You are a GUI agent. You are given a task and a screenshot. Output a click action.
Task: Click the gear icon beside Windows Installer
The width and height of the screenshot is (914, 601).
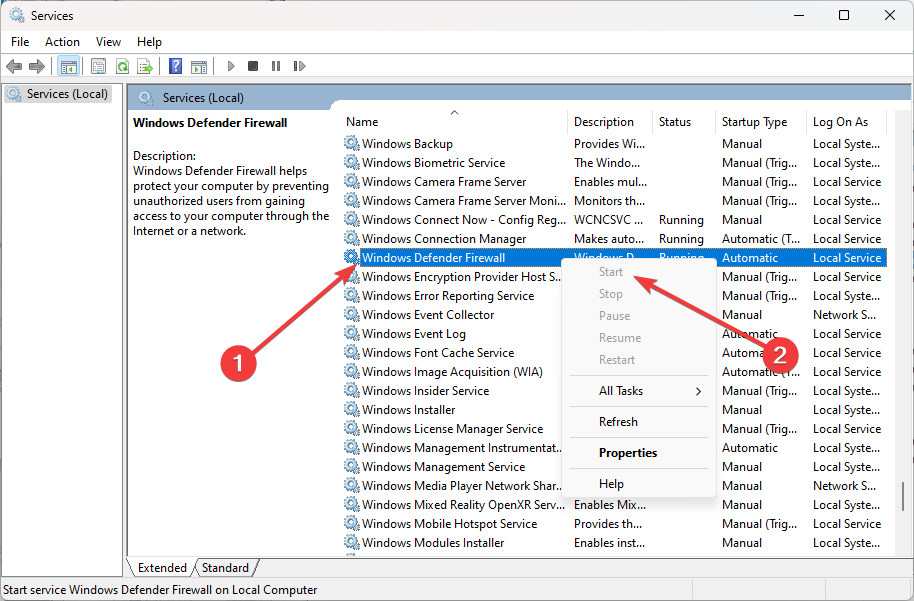[351, 409]
